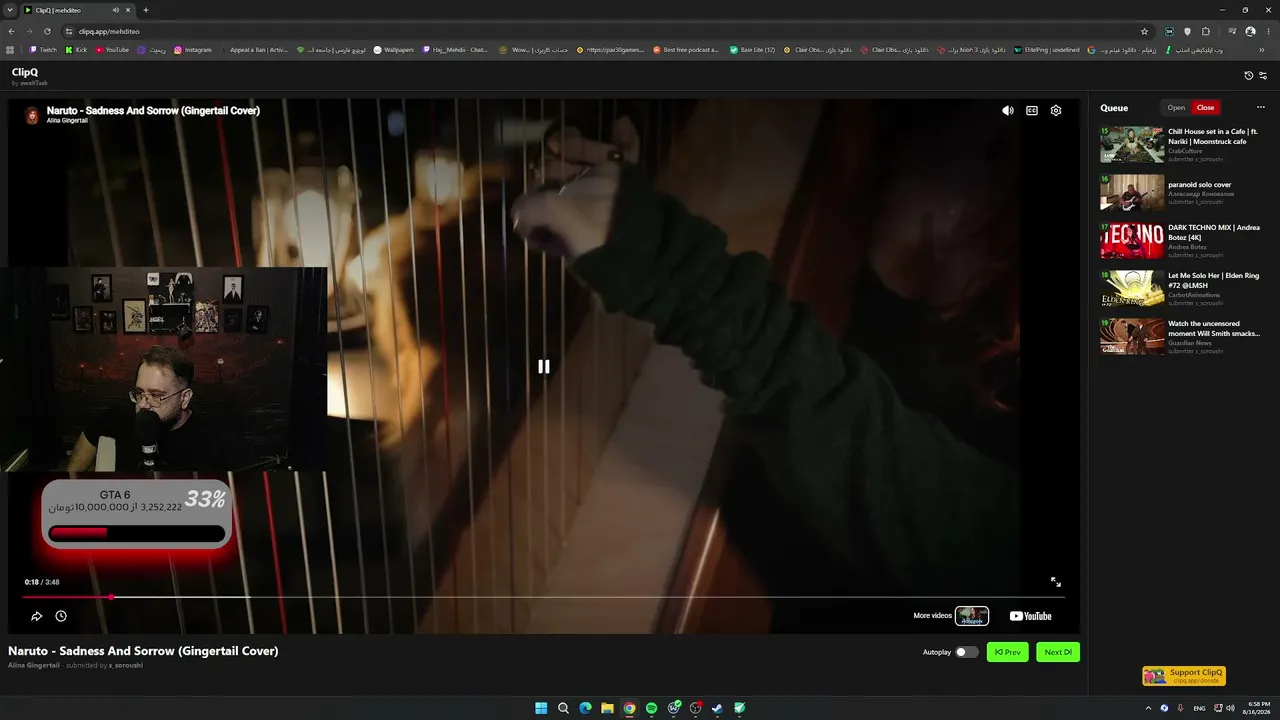1280x720 pixels.
Task: Open Steam from the taskbar
Action: click(717, 708)
